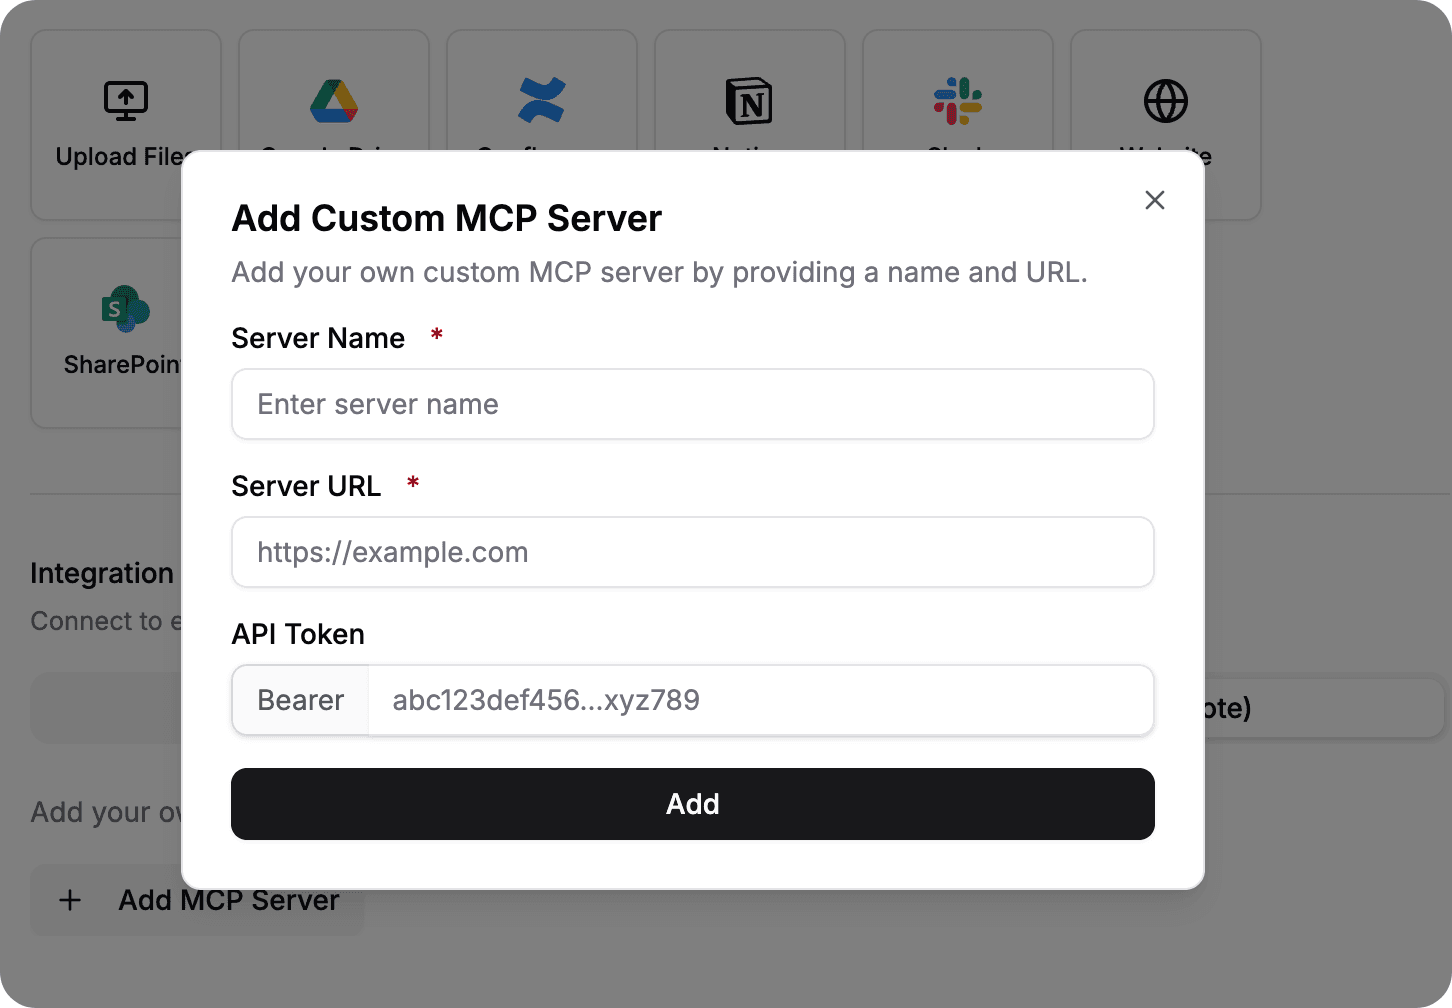Choose the Confluence integration icon
Viewport: 1452px width, 1008px height.
(x=542, y=101)
